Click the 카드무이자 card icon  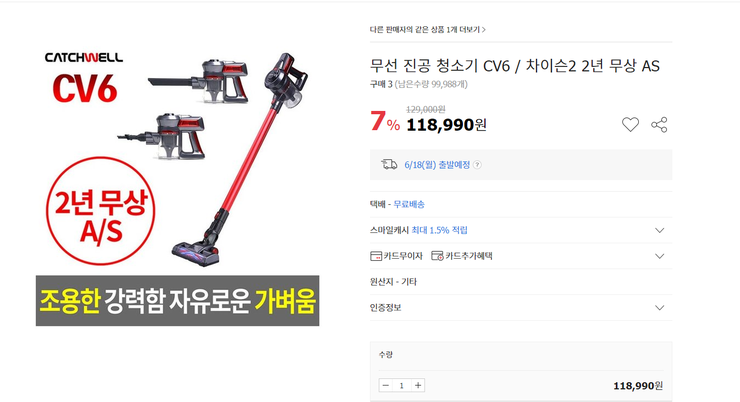(x=376, y=256)
